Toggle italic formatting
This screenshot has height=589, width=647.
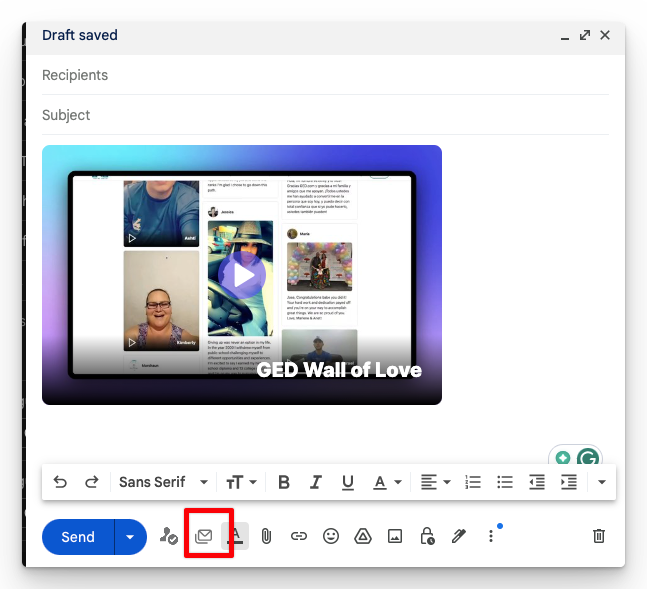(316, 482)
